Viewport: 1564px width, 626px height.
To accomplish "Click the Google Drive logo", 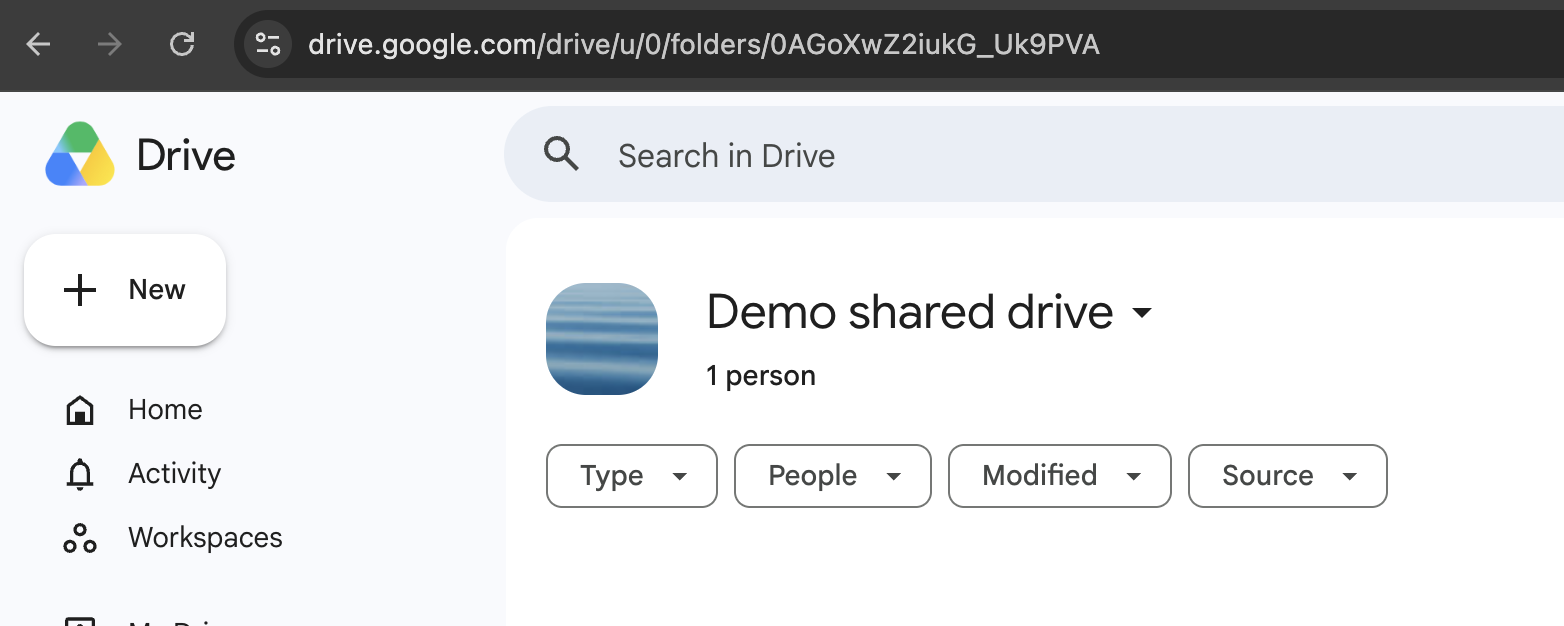I will (x=80, y=155).
